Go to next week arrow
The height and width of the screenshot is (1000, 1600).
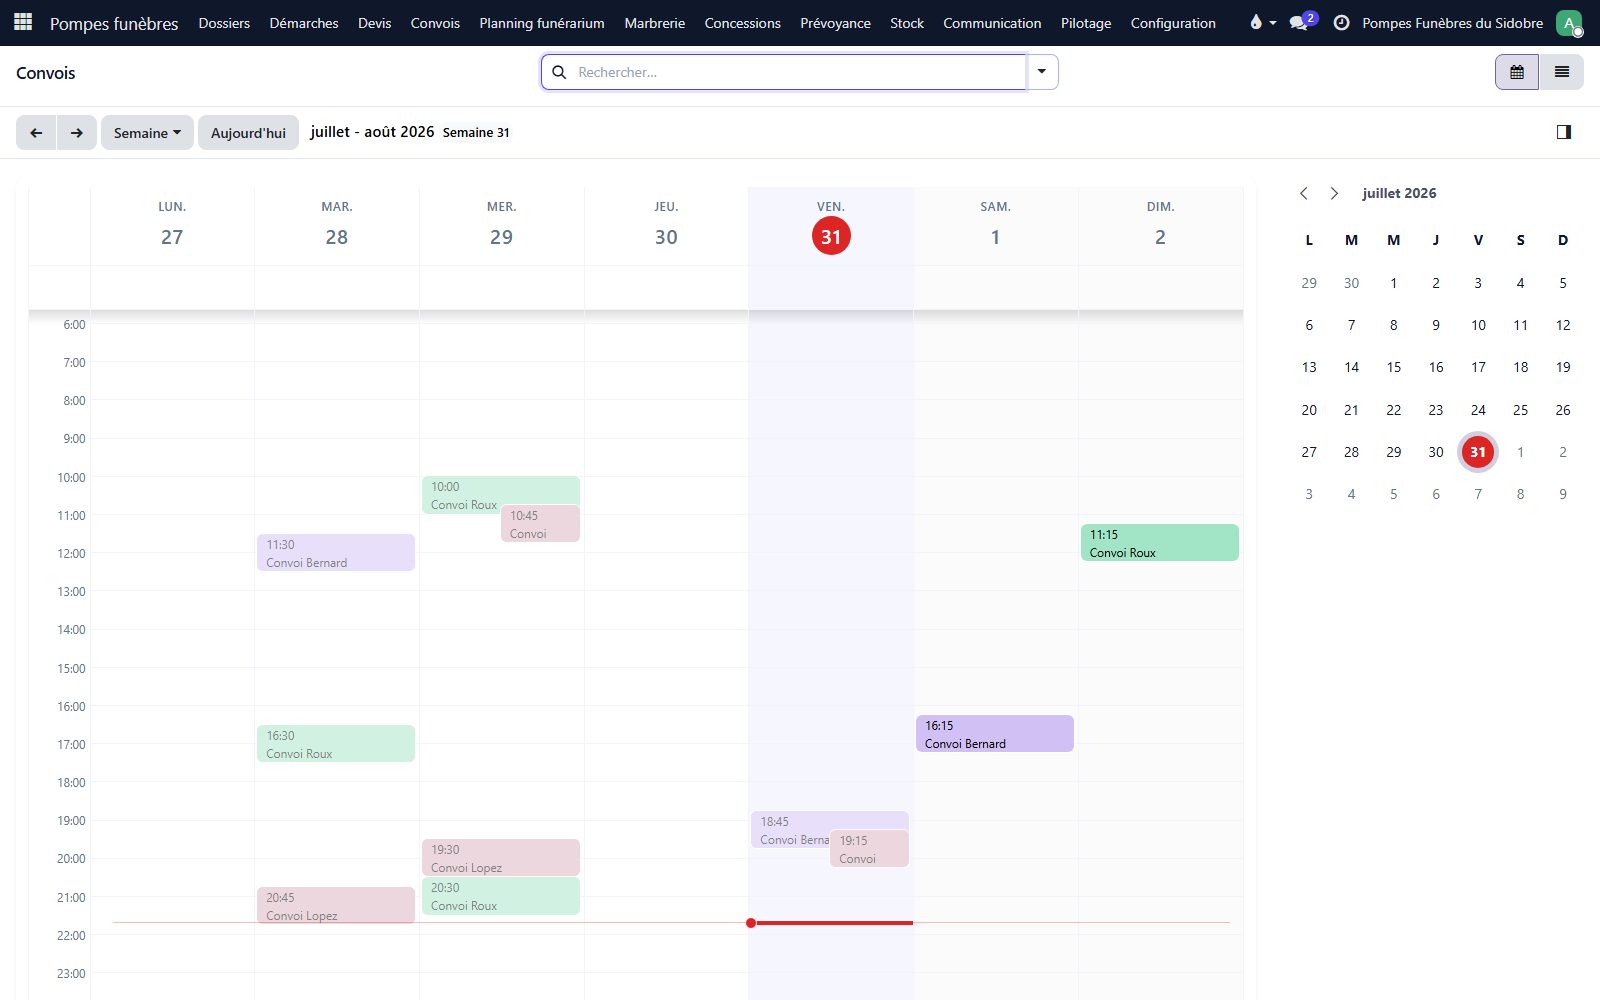pyautogui.click(x=77, y=133)
